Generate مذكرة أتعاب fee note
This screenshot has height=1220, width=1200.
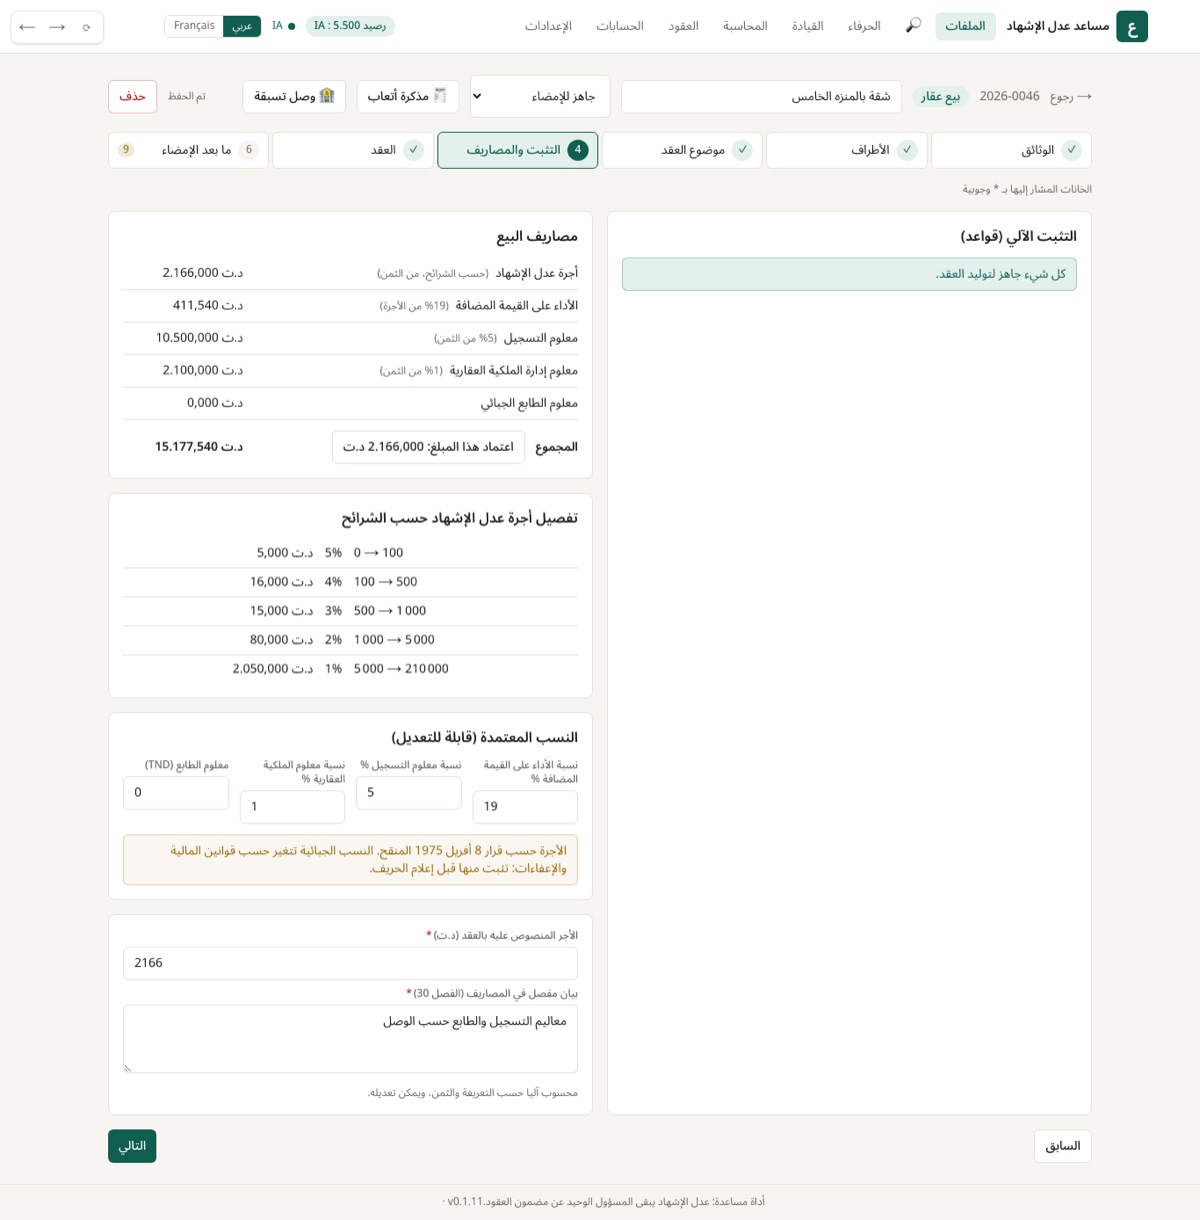tap(408, 97)
